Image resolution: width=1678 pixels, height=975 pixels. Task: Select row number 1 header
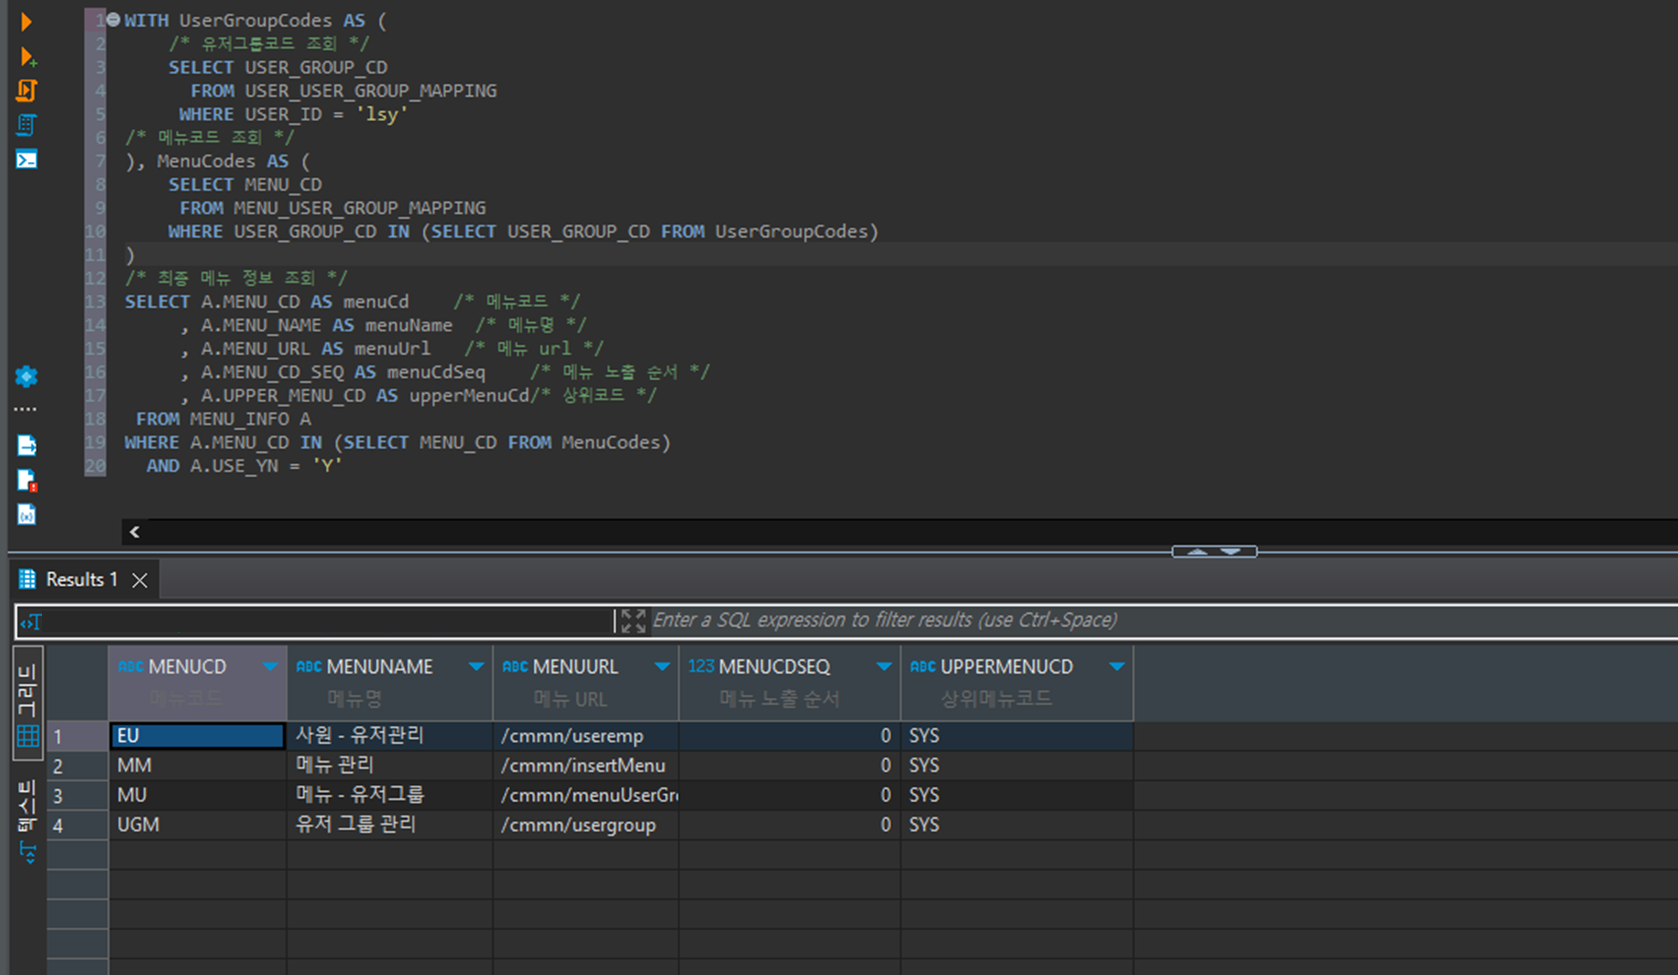coord(78,737)
